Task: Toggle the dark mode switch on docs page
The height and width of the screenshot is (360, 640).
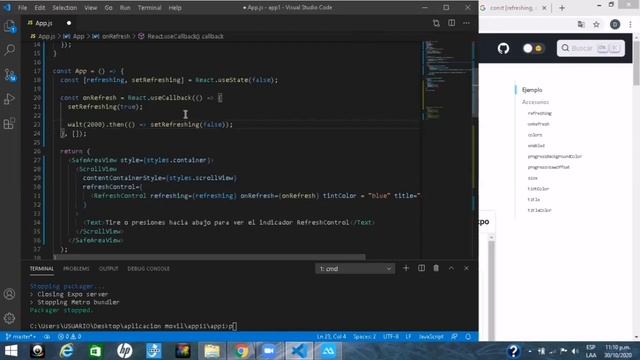Action: (533, 48)
